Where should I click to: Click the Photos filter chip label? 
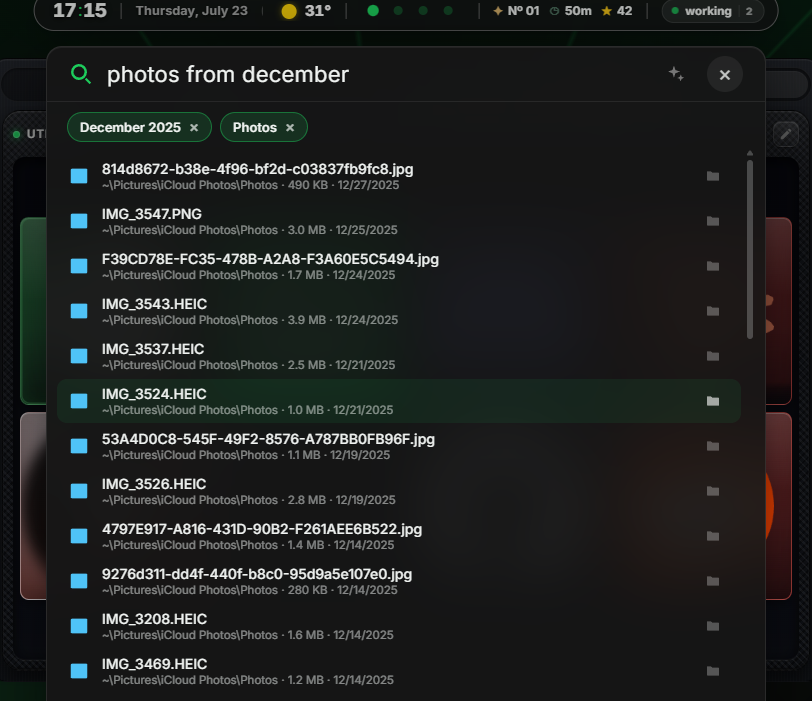255,128
